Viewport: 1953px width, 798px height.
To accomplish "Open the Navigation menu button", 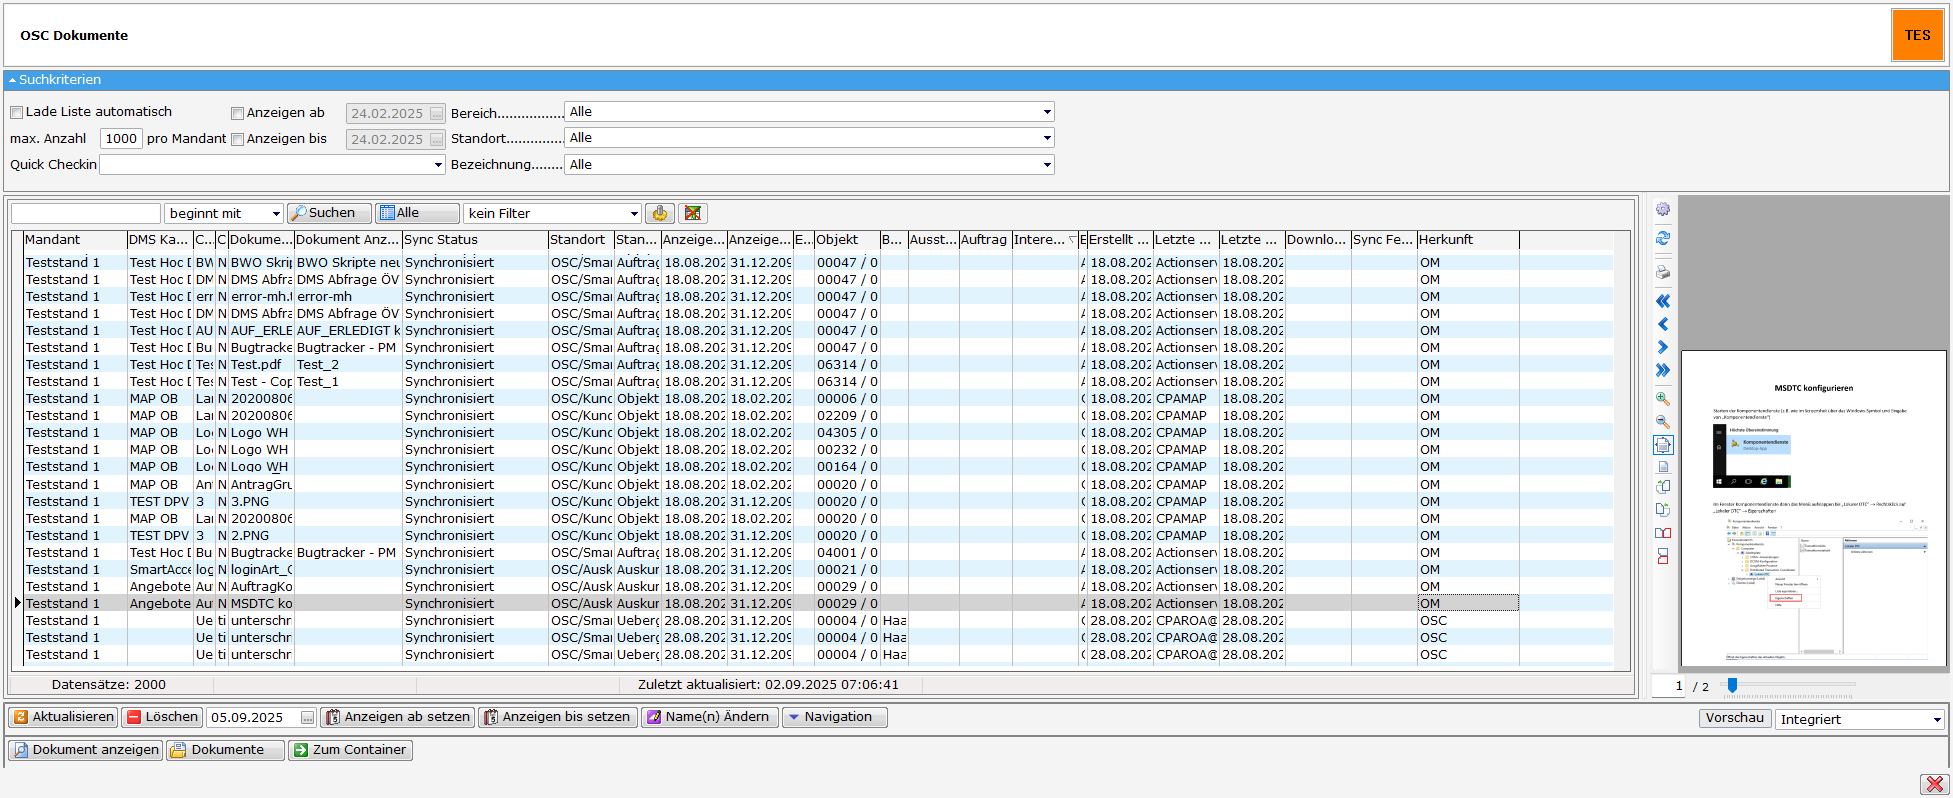I will (x=834, y=717).
